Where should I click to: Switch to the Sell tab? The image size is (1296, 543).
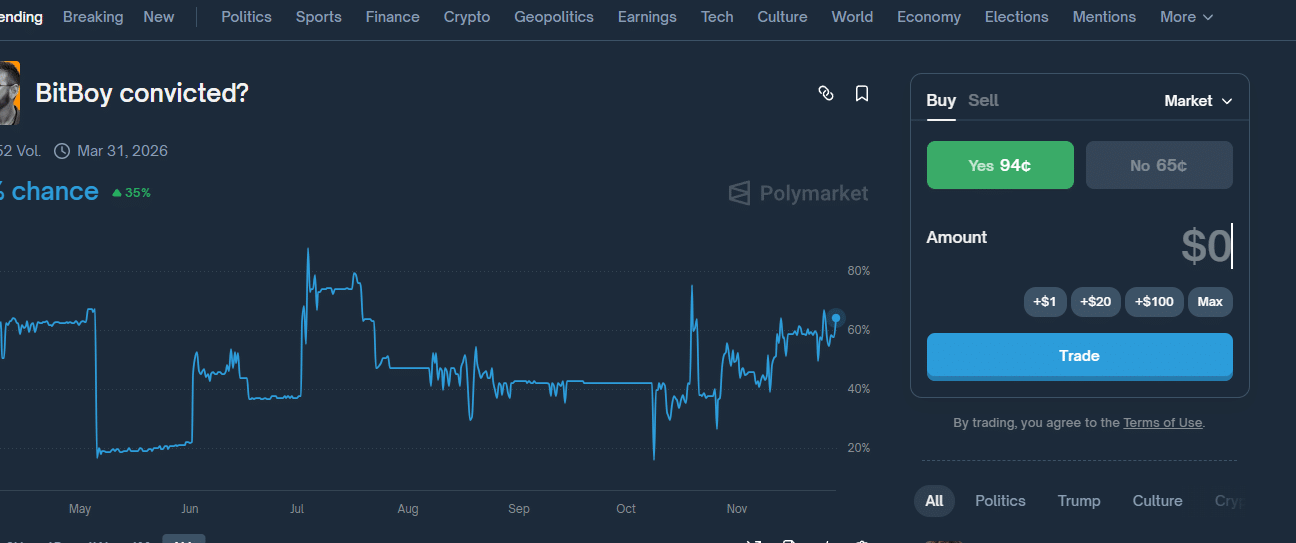983,100
